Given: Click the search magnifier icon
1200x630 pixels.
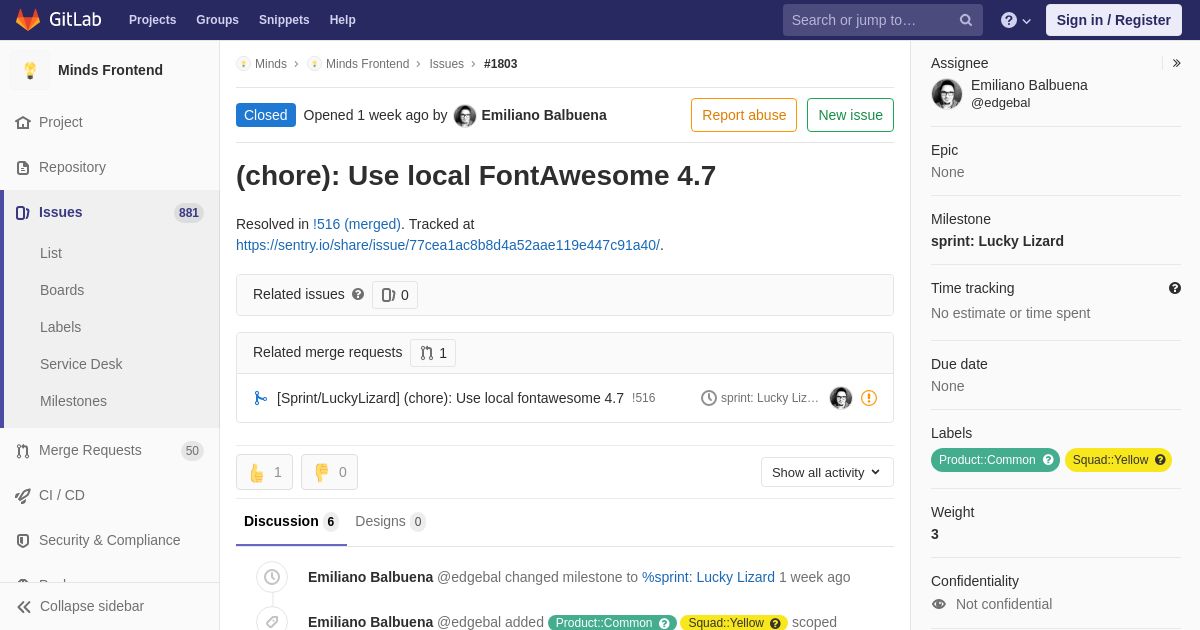Looking at the screenshot, I should [966, 20].
